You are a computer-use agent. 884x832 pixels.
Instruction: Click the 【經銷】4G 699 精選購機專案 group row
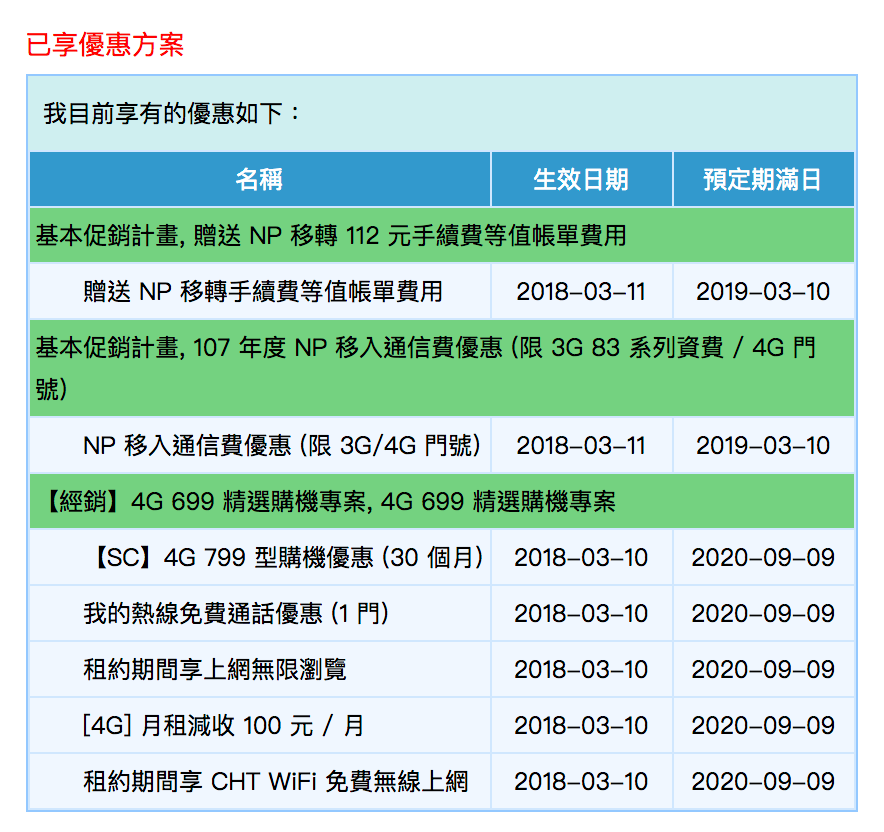tap(442, 501)
